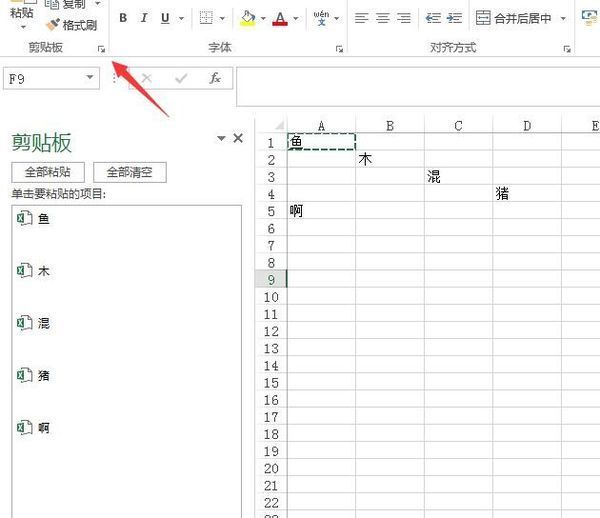This screenshot has width=600, height=518.
Task: Click 格式刷 format painter
Action: (x=71, y=25)
